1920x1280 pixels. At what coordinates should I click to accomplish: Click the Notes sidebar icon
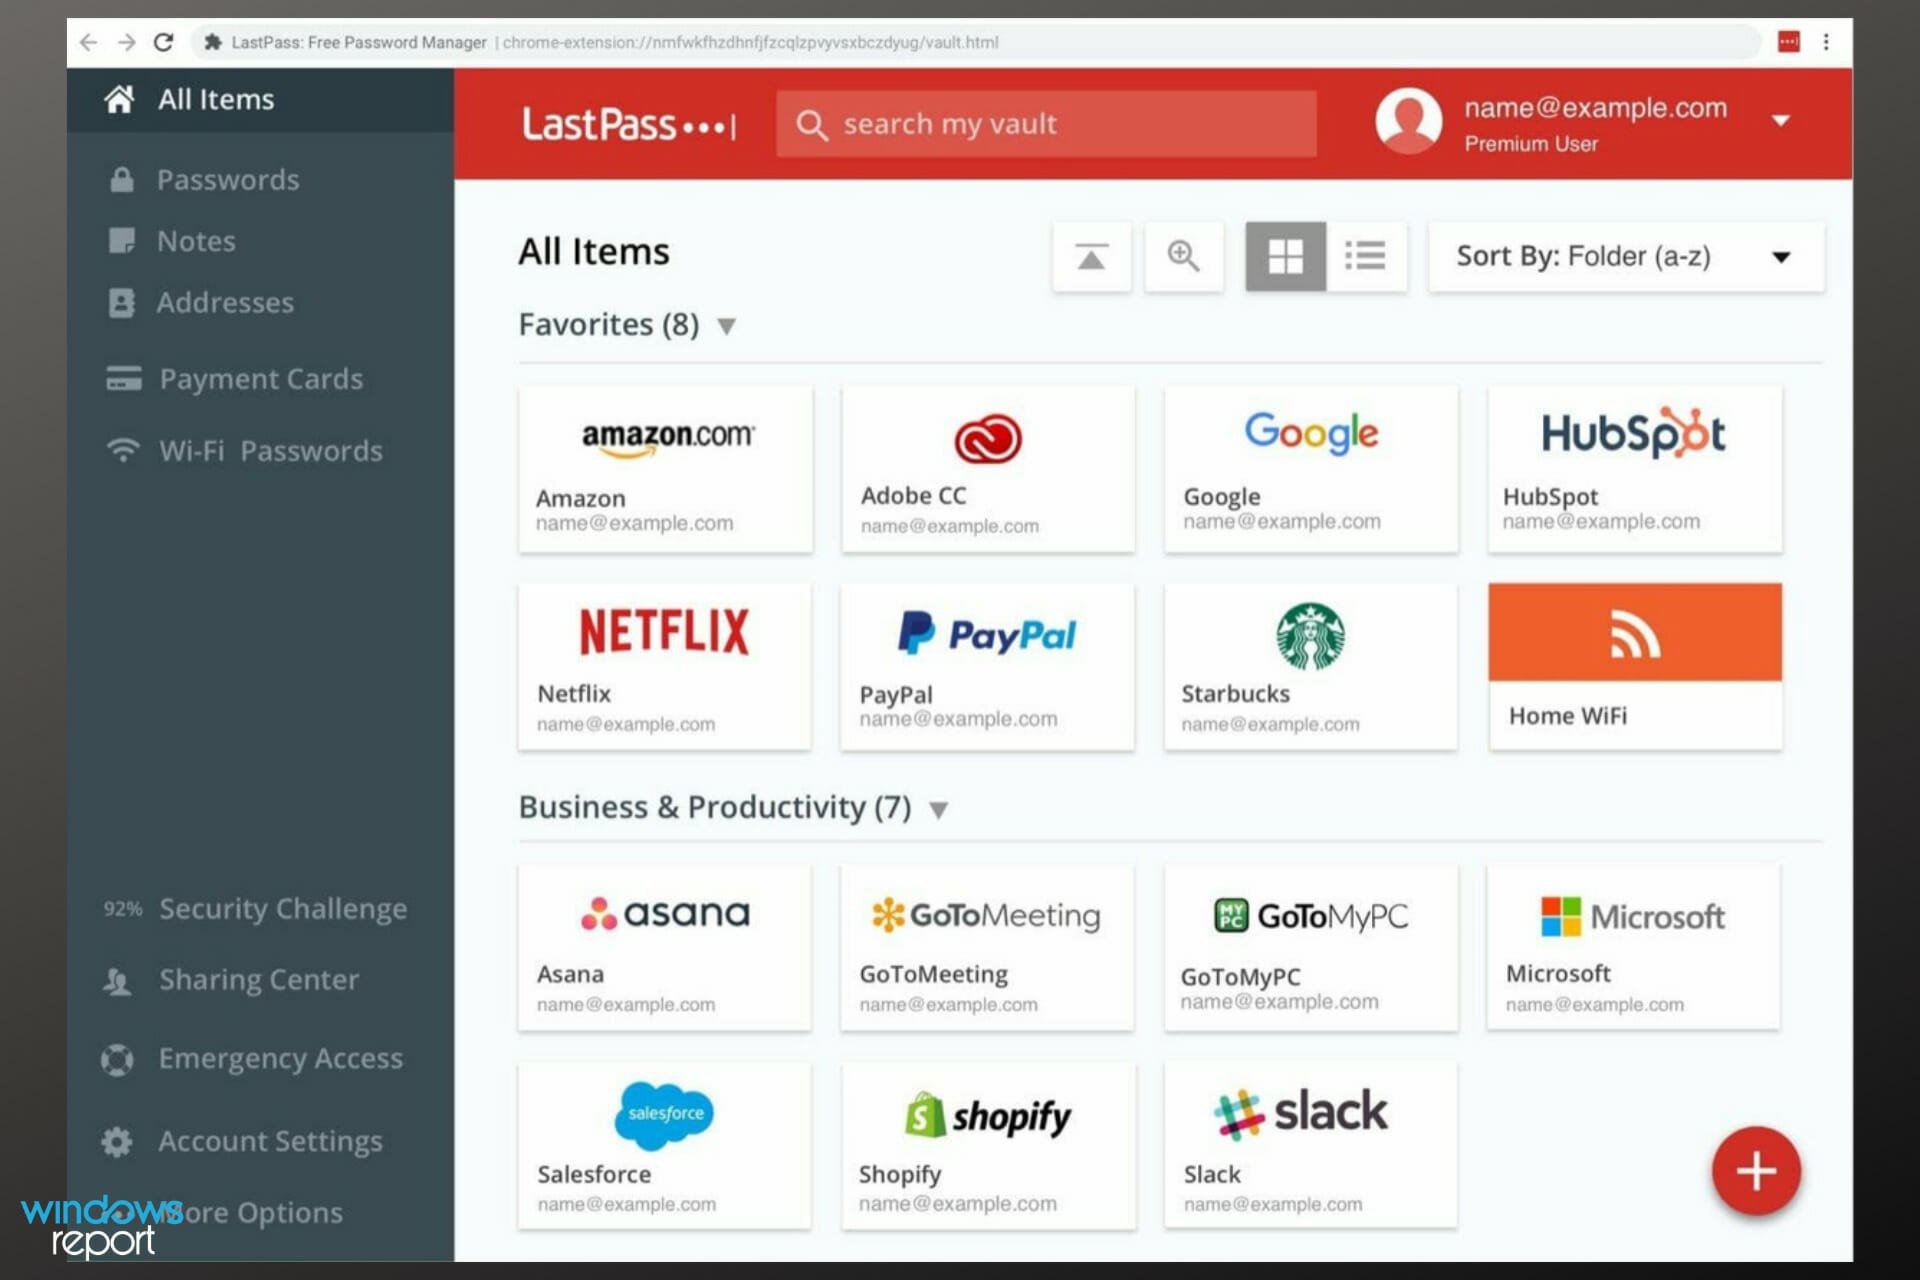[122, 241]
